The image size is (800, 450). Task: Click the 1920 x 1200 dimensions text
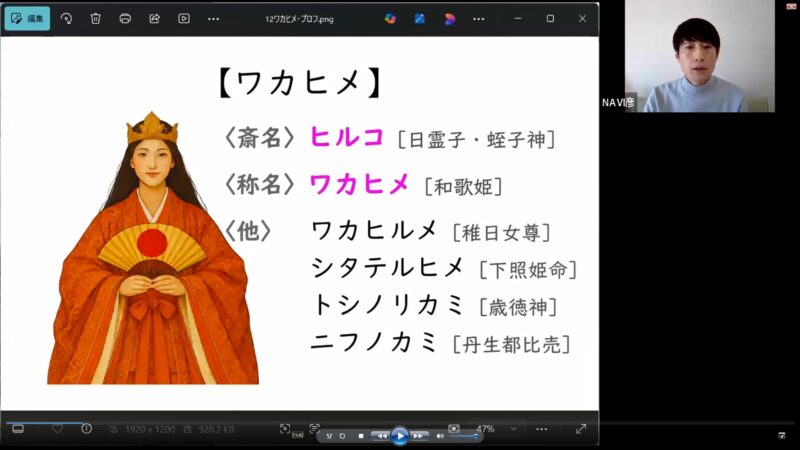150,430
